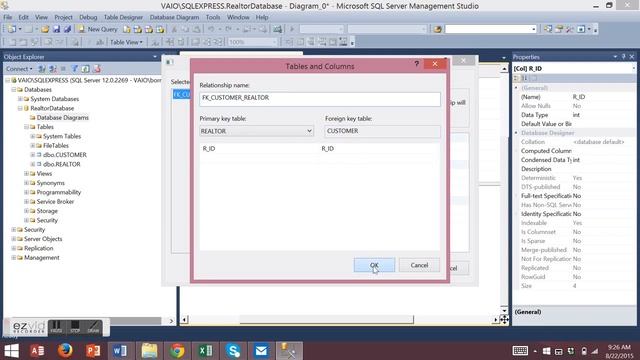The image size is (640, 360).
Task: Click the Open File folder icon
Action: 45,29
